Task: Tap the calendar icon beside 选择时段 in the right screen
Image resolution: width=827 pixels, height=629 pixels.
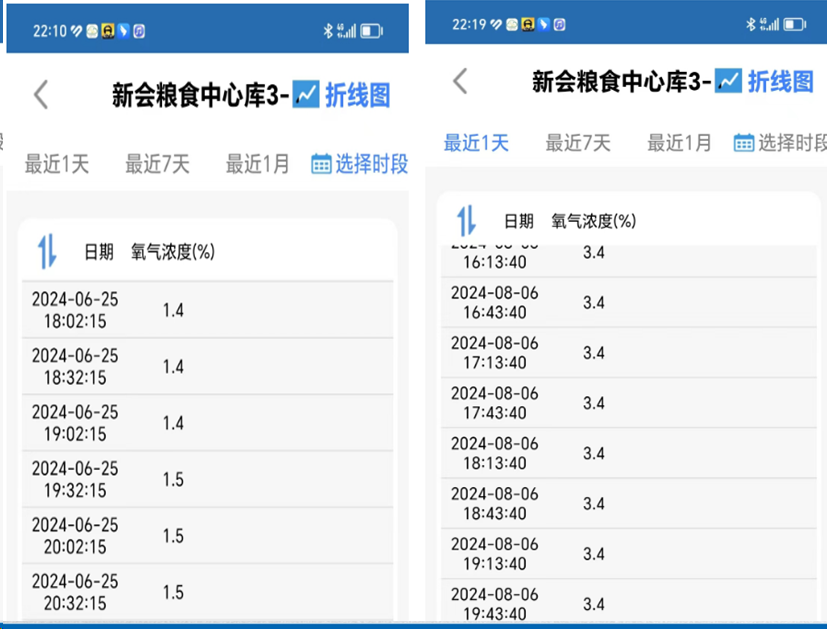Action: (743, 143)
